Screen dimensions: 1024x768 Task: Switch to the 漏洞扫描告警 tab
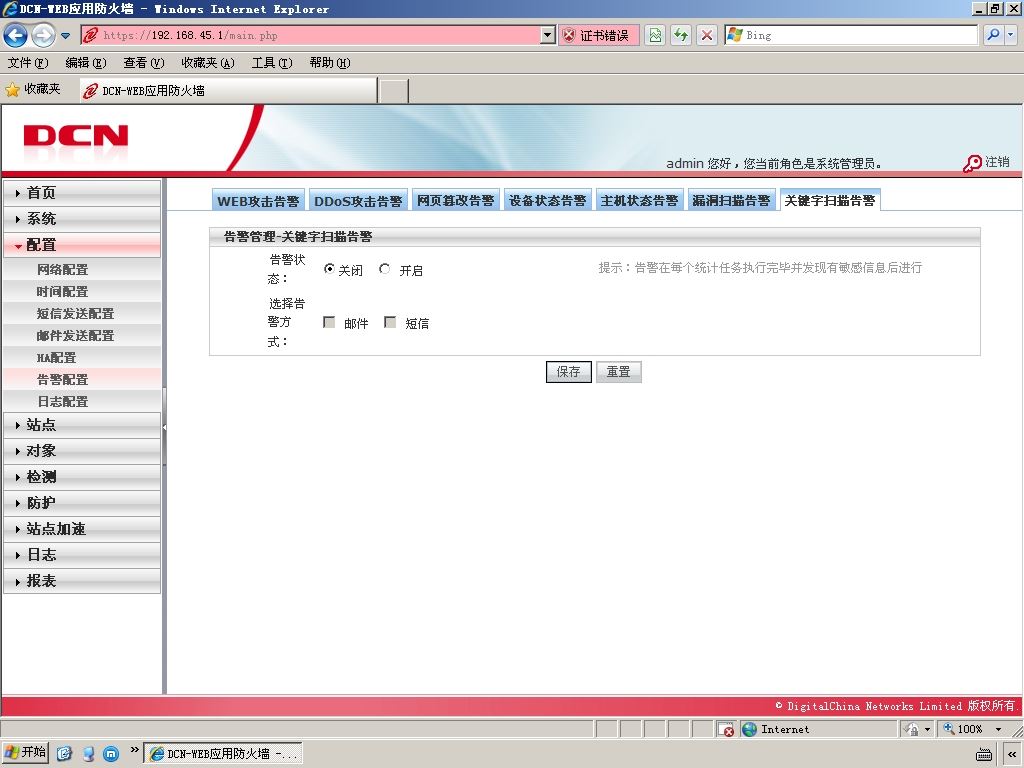point(731,200)
